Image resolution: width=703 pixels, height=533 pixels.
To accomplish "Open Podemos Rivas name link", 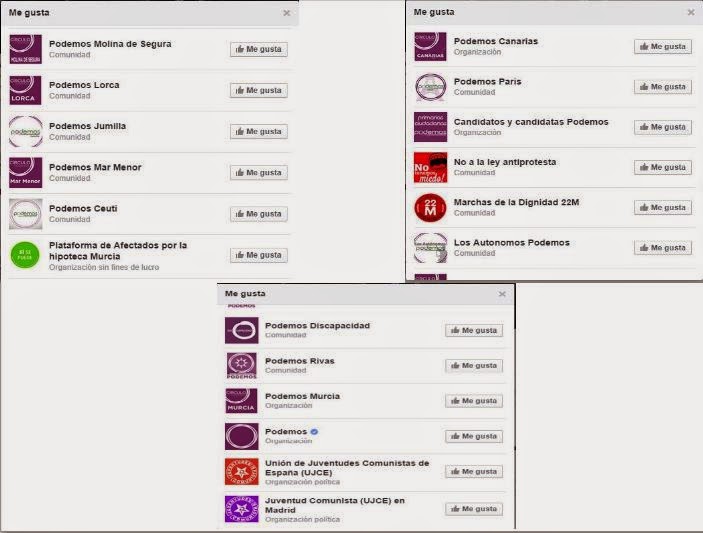I will 299,361.
